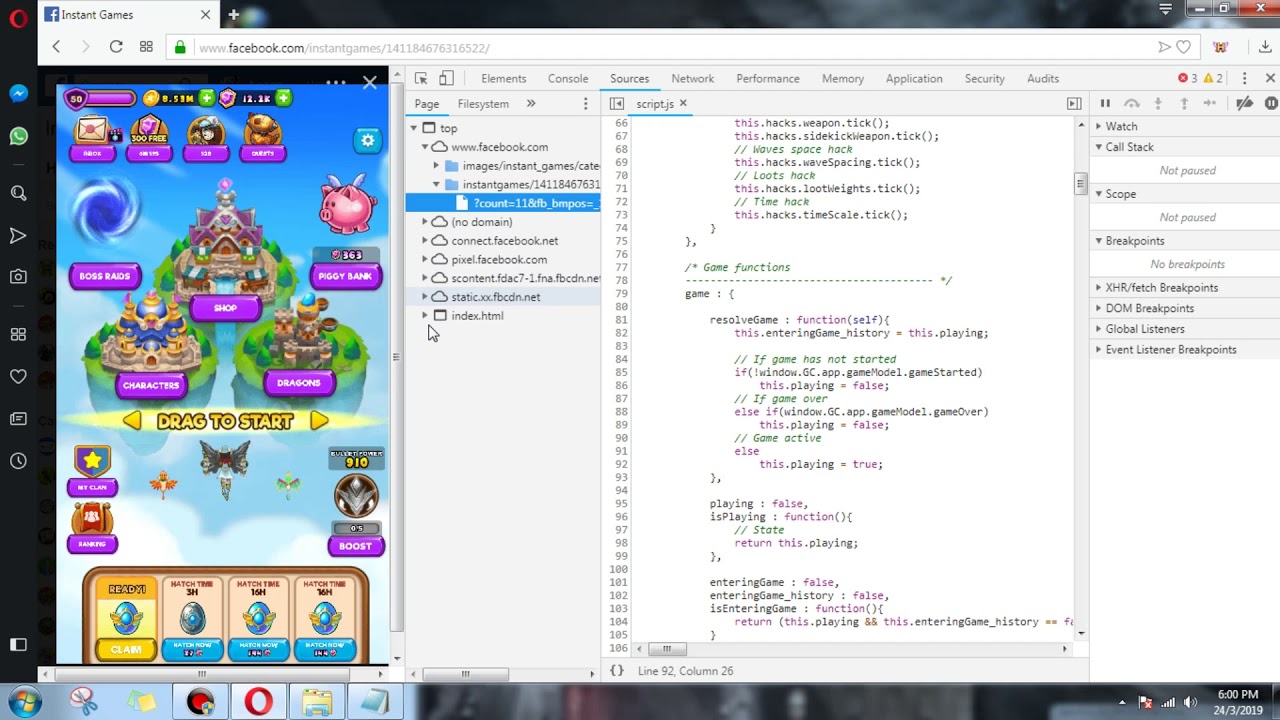Image resolution: width=1280 pixels, height=720 pixels.
Task: Close the instant game overlay X
Action: point(370,83)
